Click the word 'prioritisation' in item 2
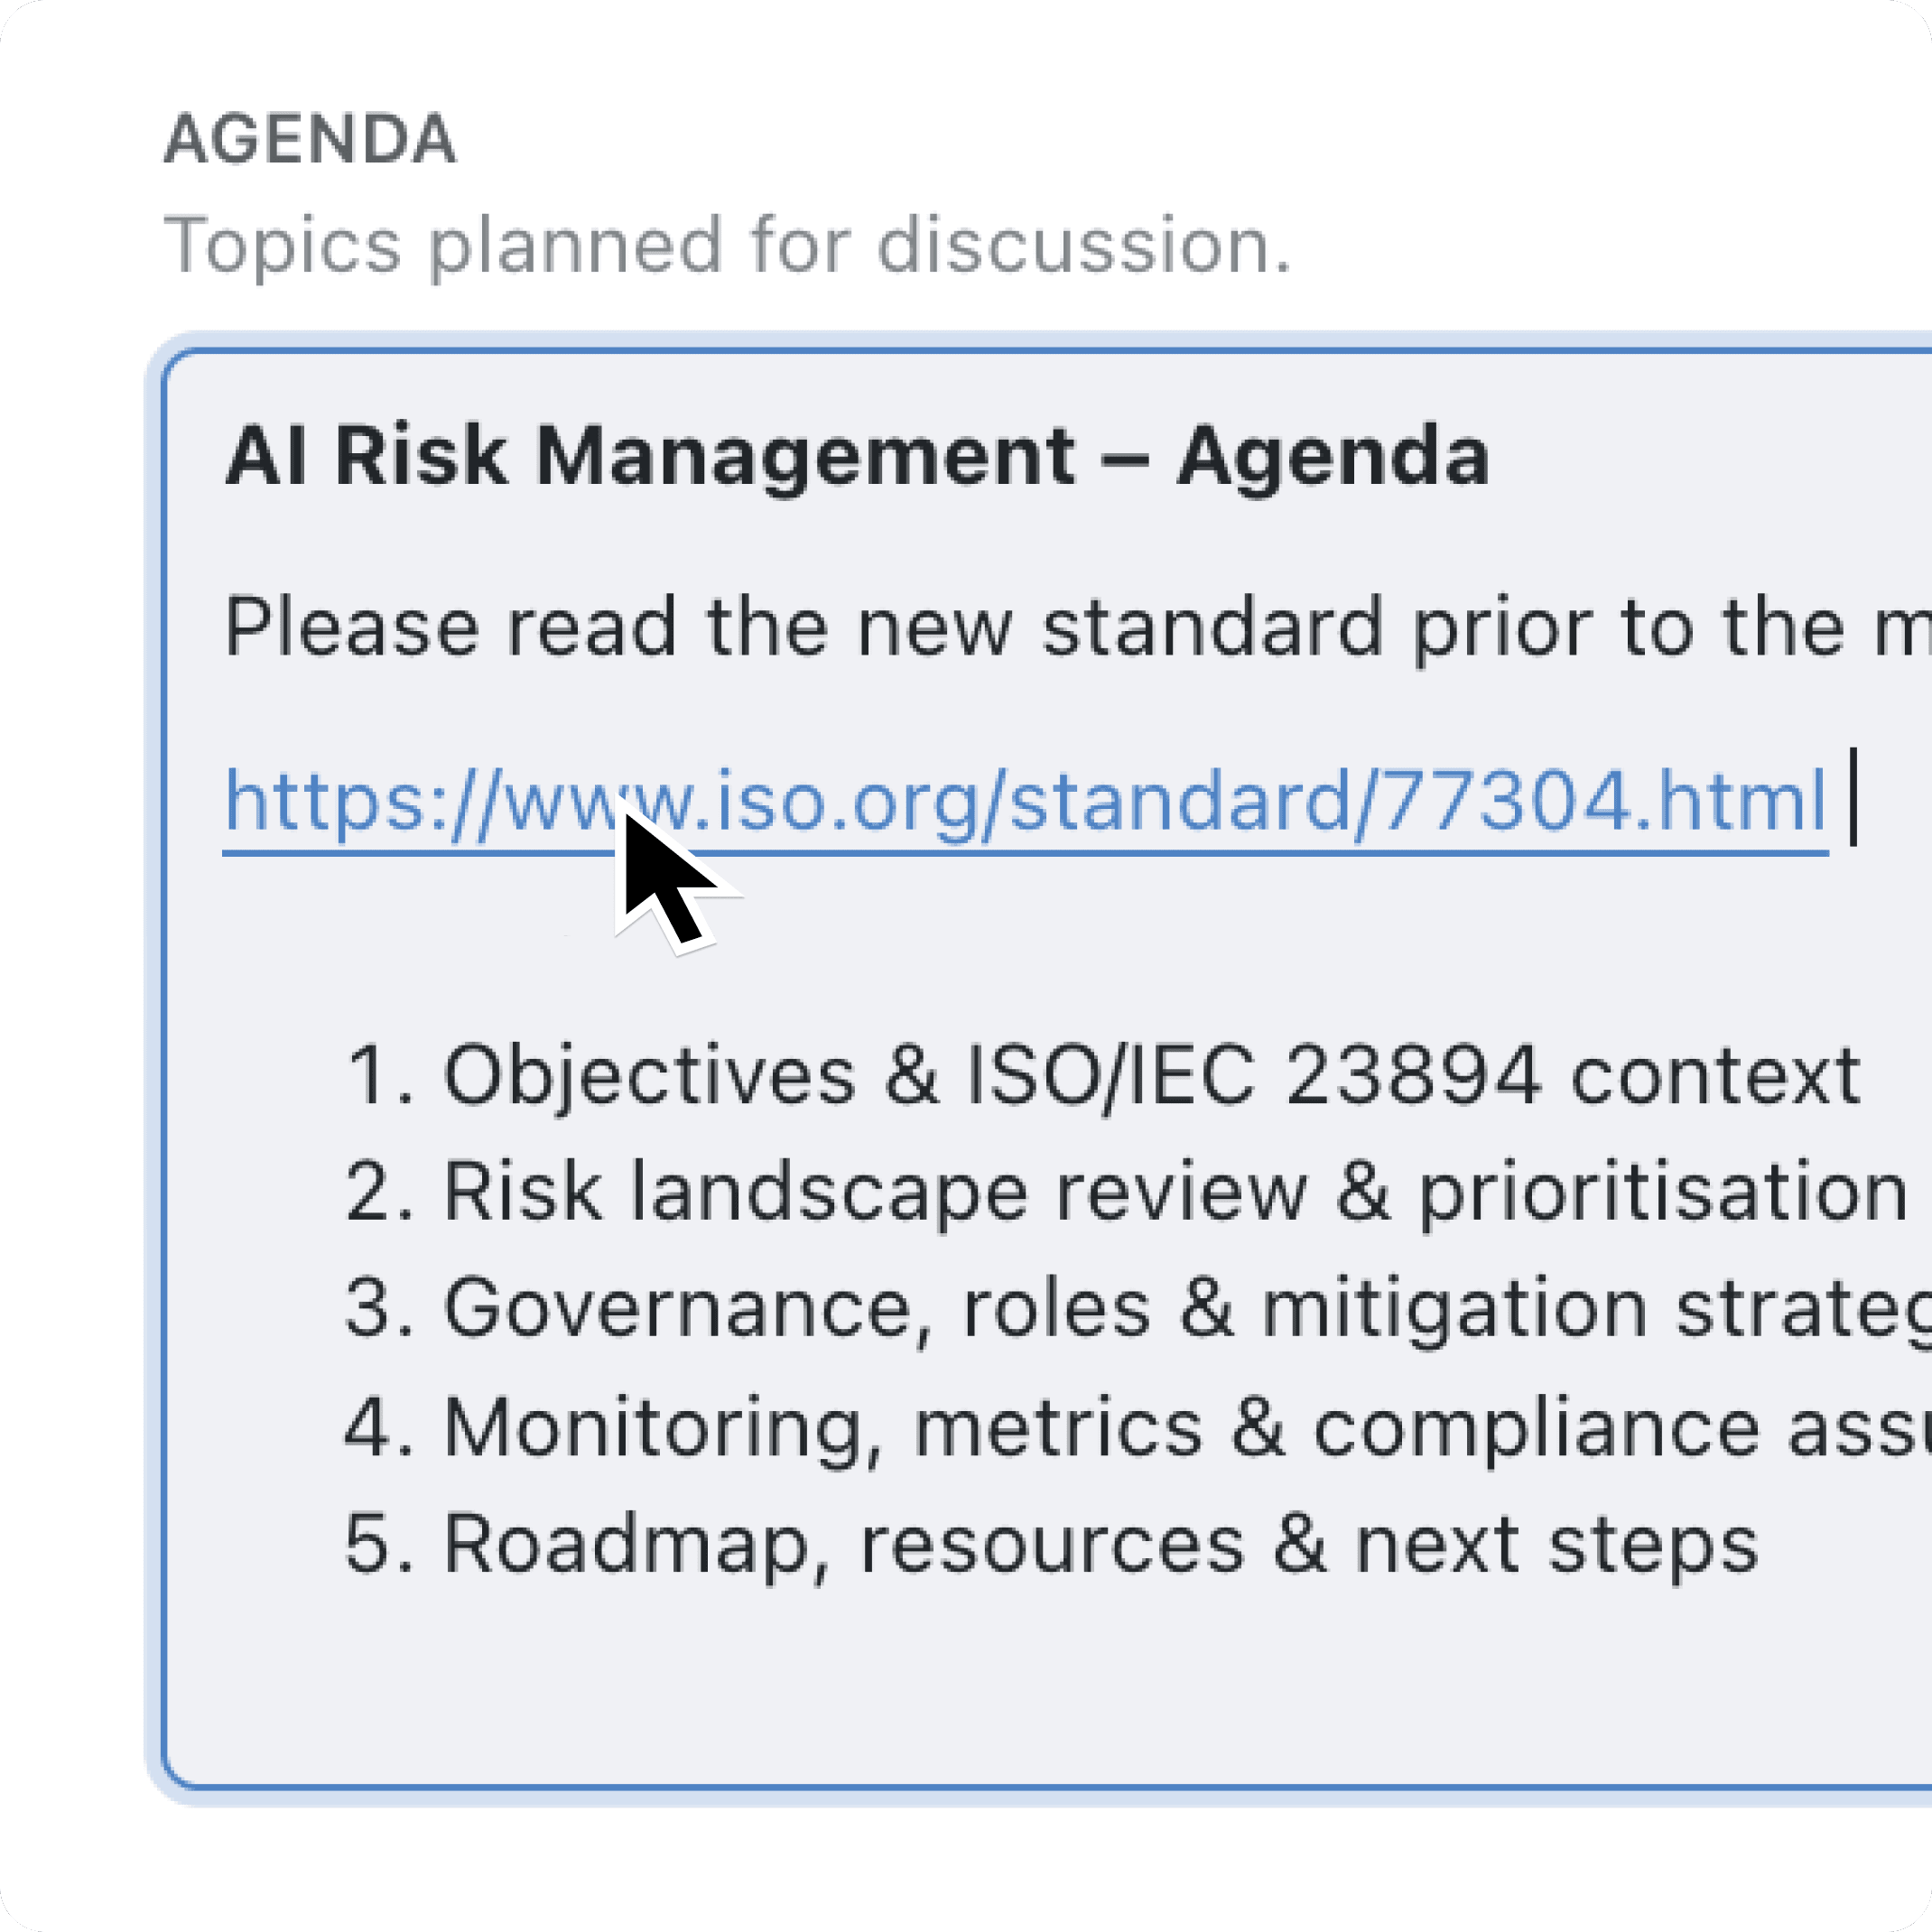The height and width of the screenshot is (1932, 1932). 1662,1192
